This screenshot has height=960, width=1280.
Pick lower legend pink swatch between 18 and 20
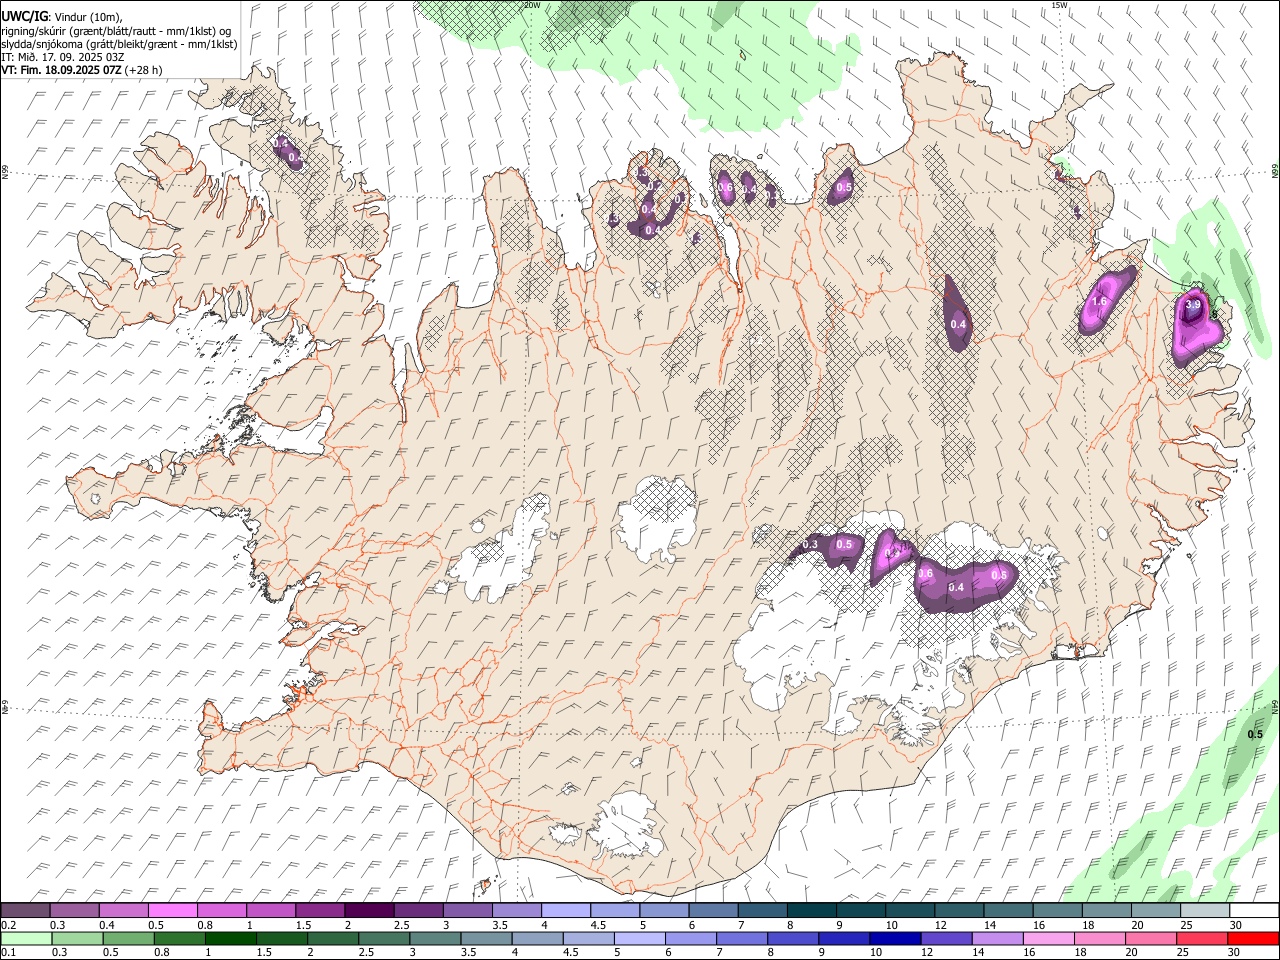coord(1100,938)
